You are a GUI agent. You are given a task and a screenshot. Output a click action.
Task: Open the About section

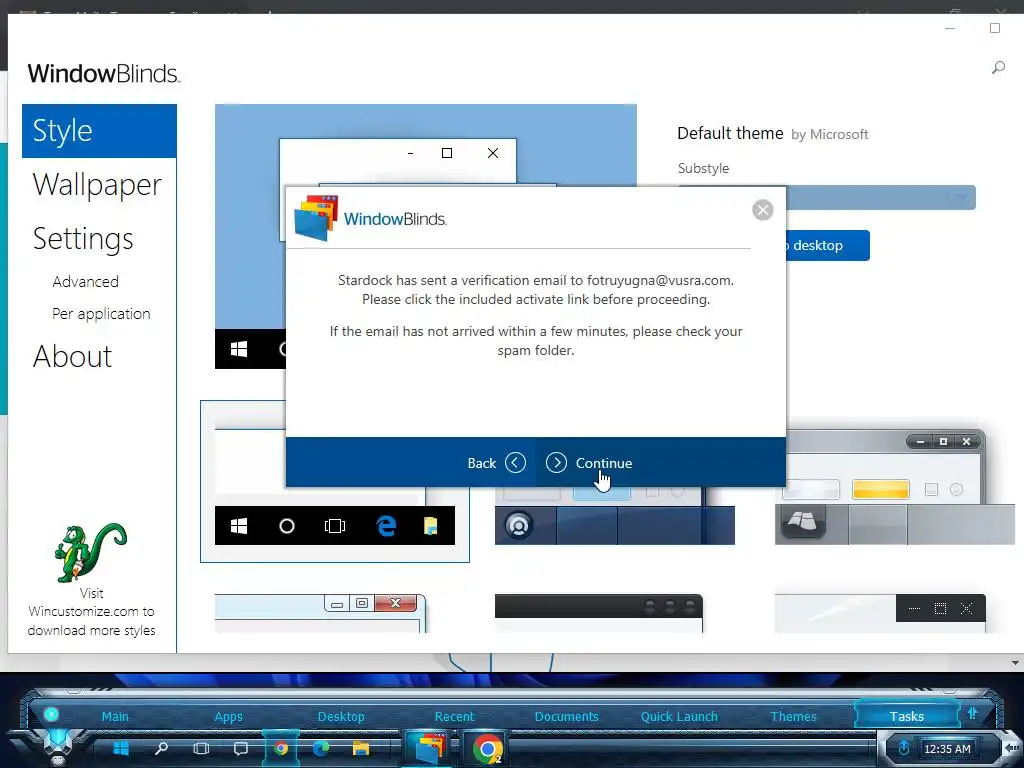tap(72, 357)
